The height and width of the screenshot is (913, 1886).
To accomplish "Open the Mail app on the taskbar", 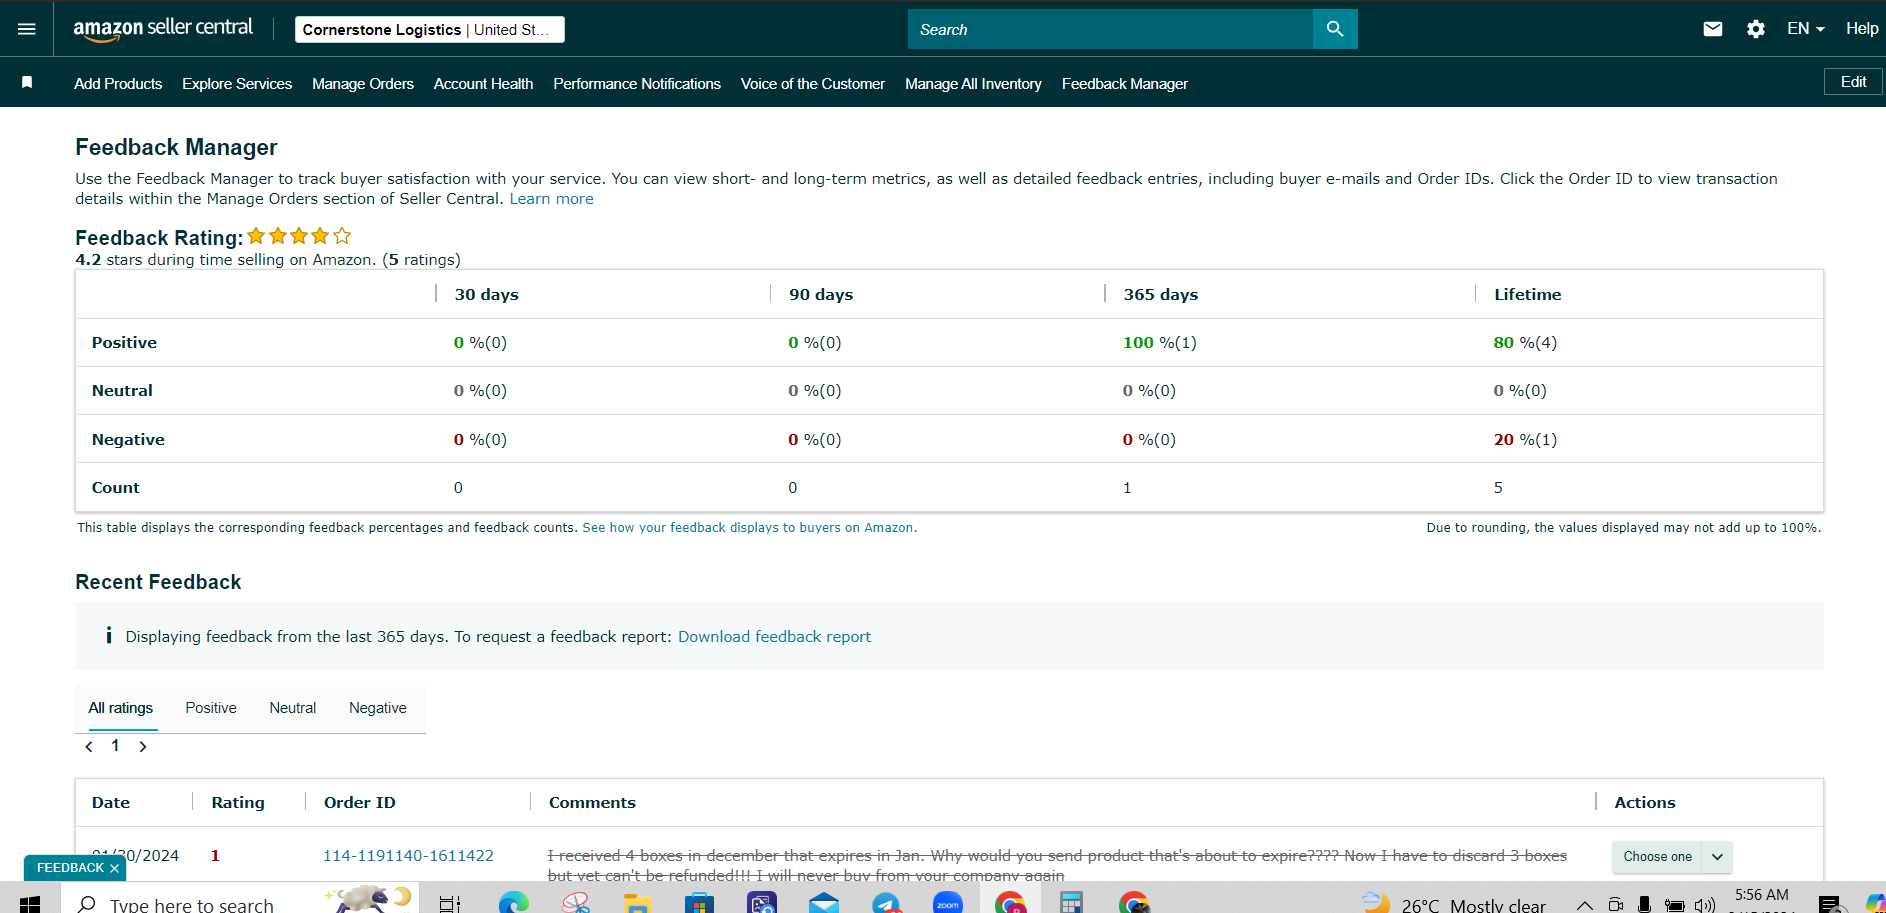I will [x=824, y=904].
